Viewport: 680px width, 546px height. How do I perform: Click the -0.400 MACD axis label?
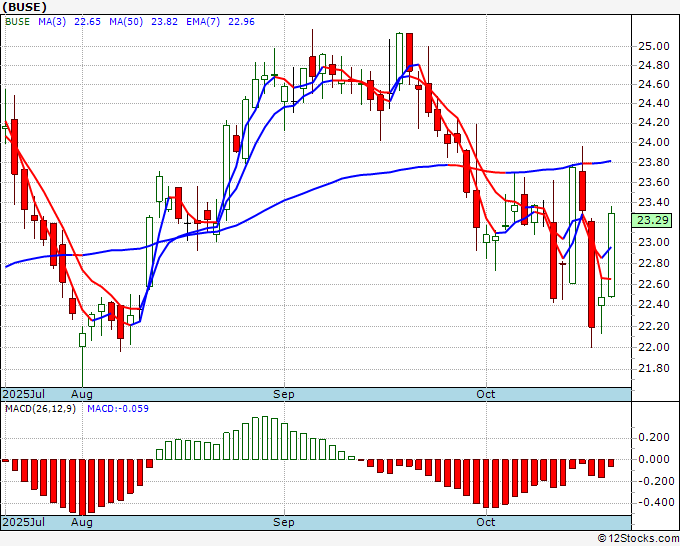(x=656, y=502)
